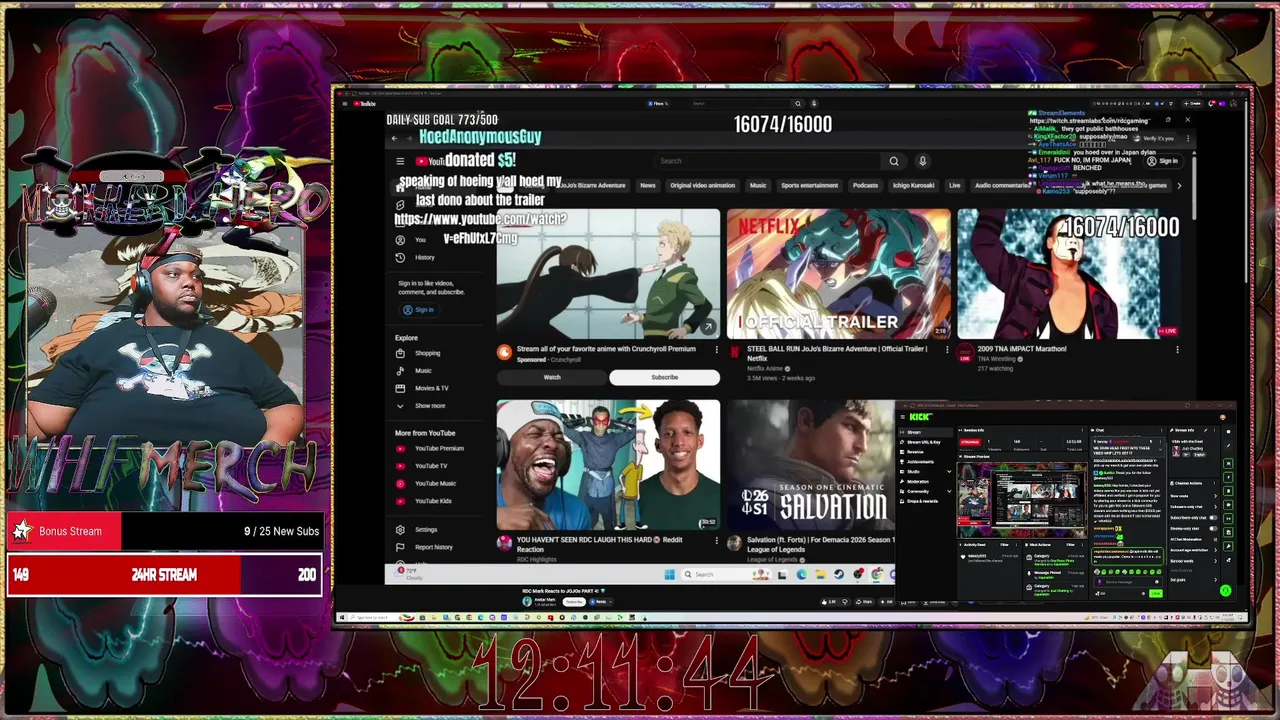Click the TNA Wrestling live channel avatar
Viewport: 1280px width, 720px height.
[x=965, y=352]
